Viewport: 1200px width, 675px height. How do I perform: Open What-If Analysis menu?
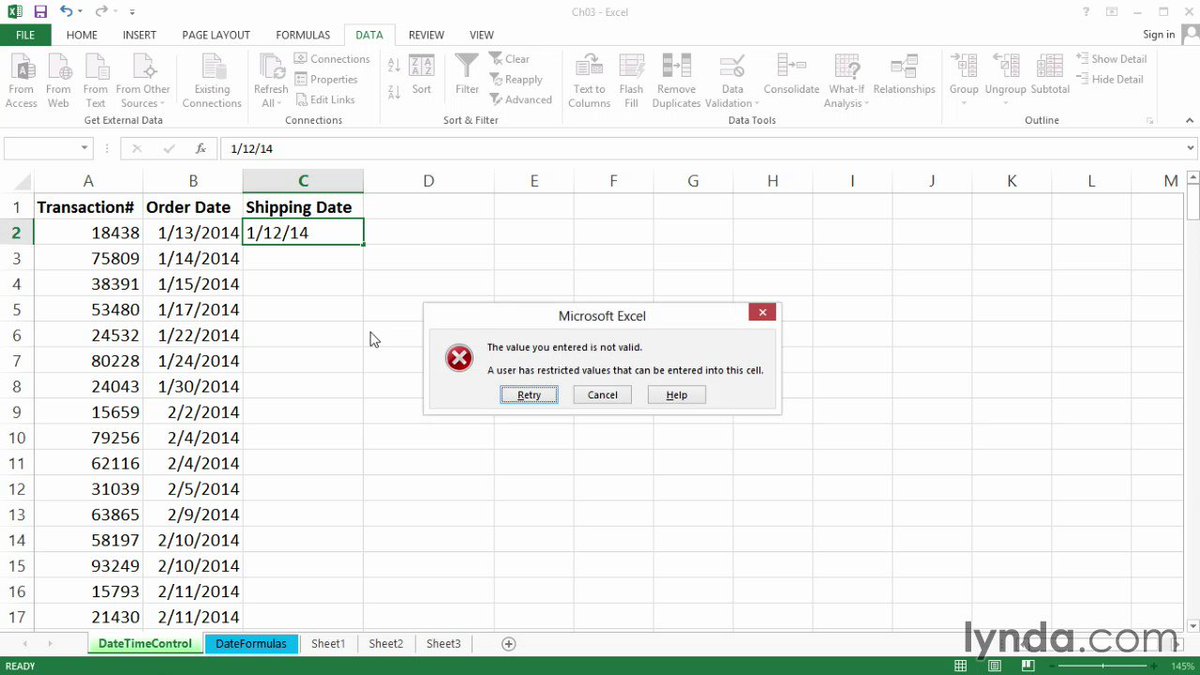[x=846, y=80]
